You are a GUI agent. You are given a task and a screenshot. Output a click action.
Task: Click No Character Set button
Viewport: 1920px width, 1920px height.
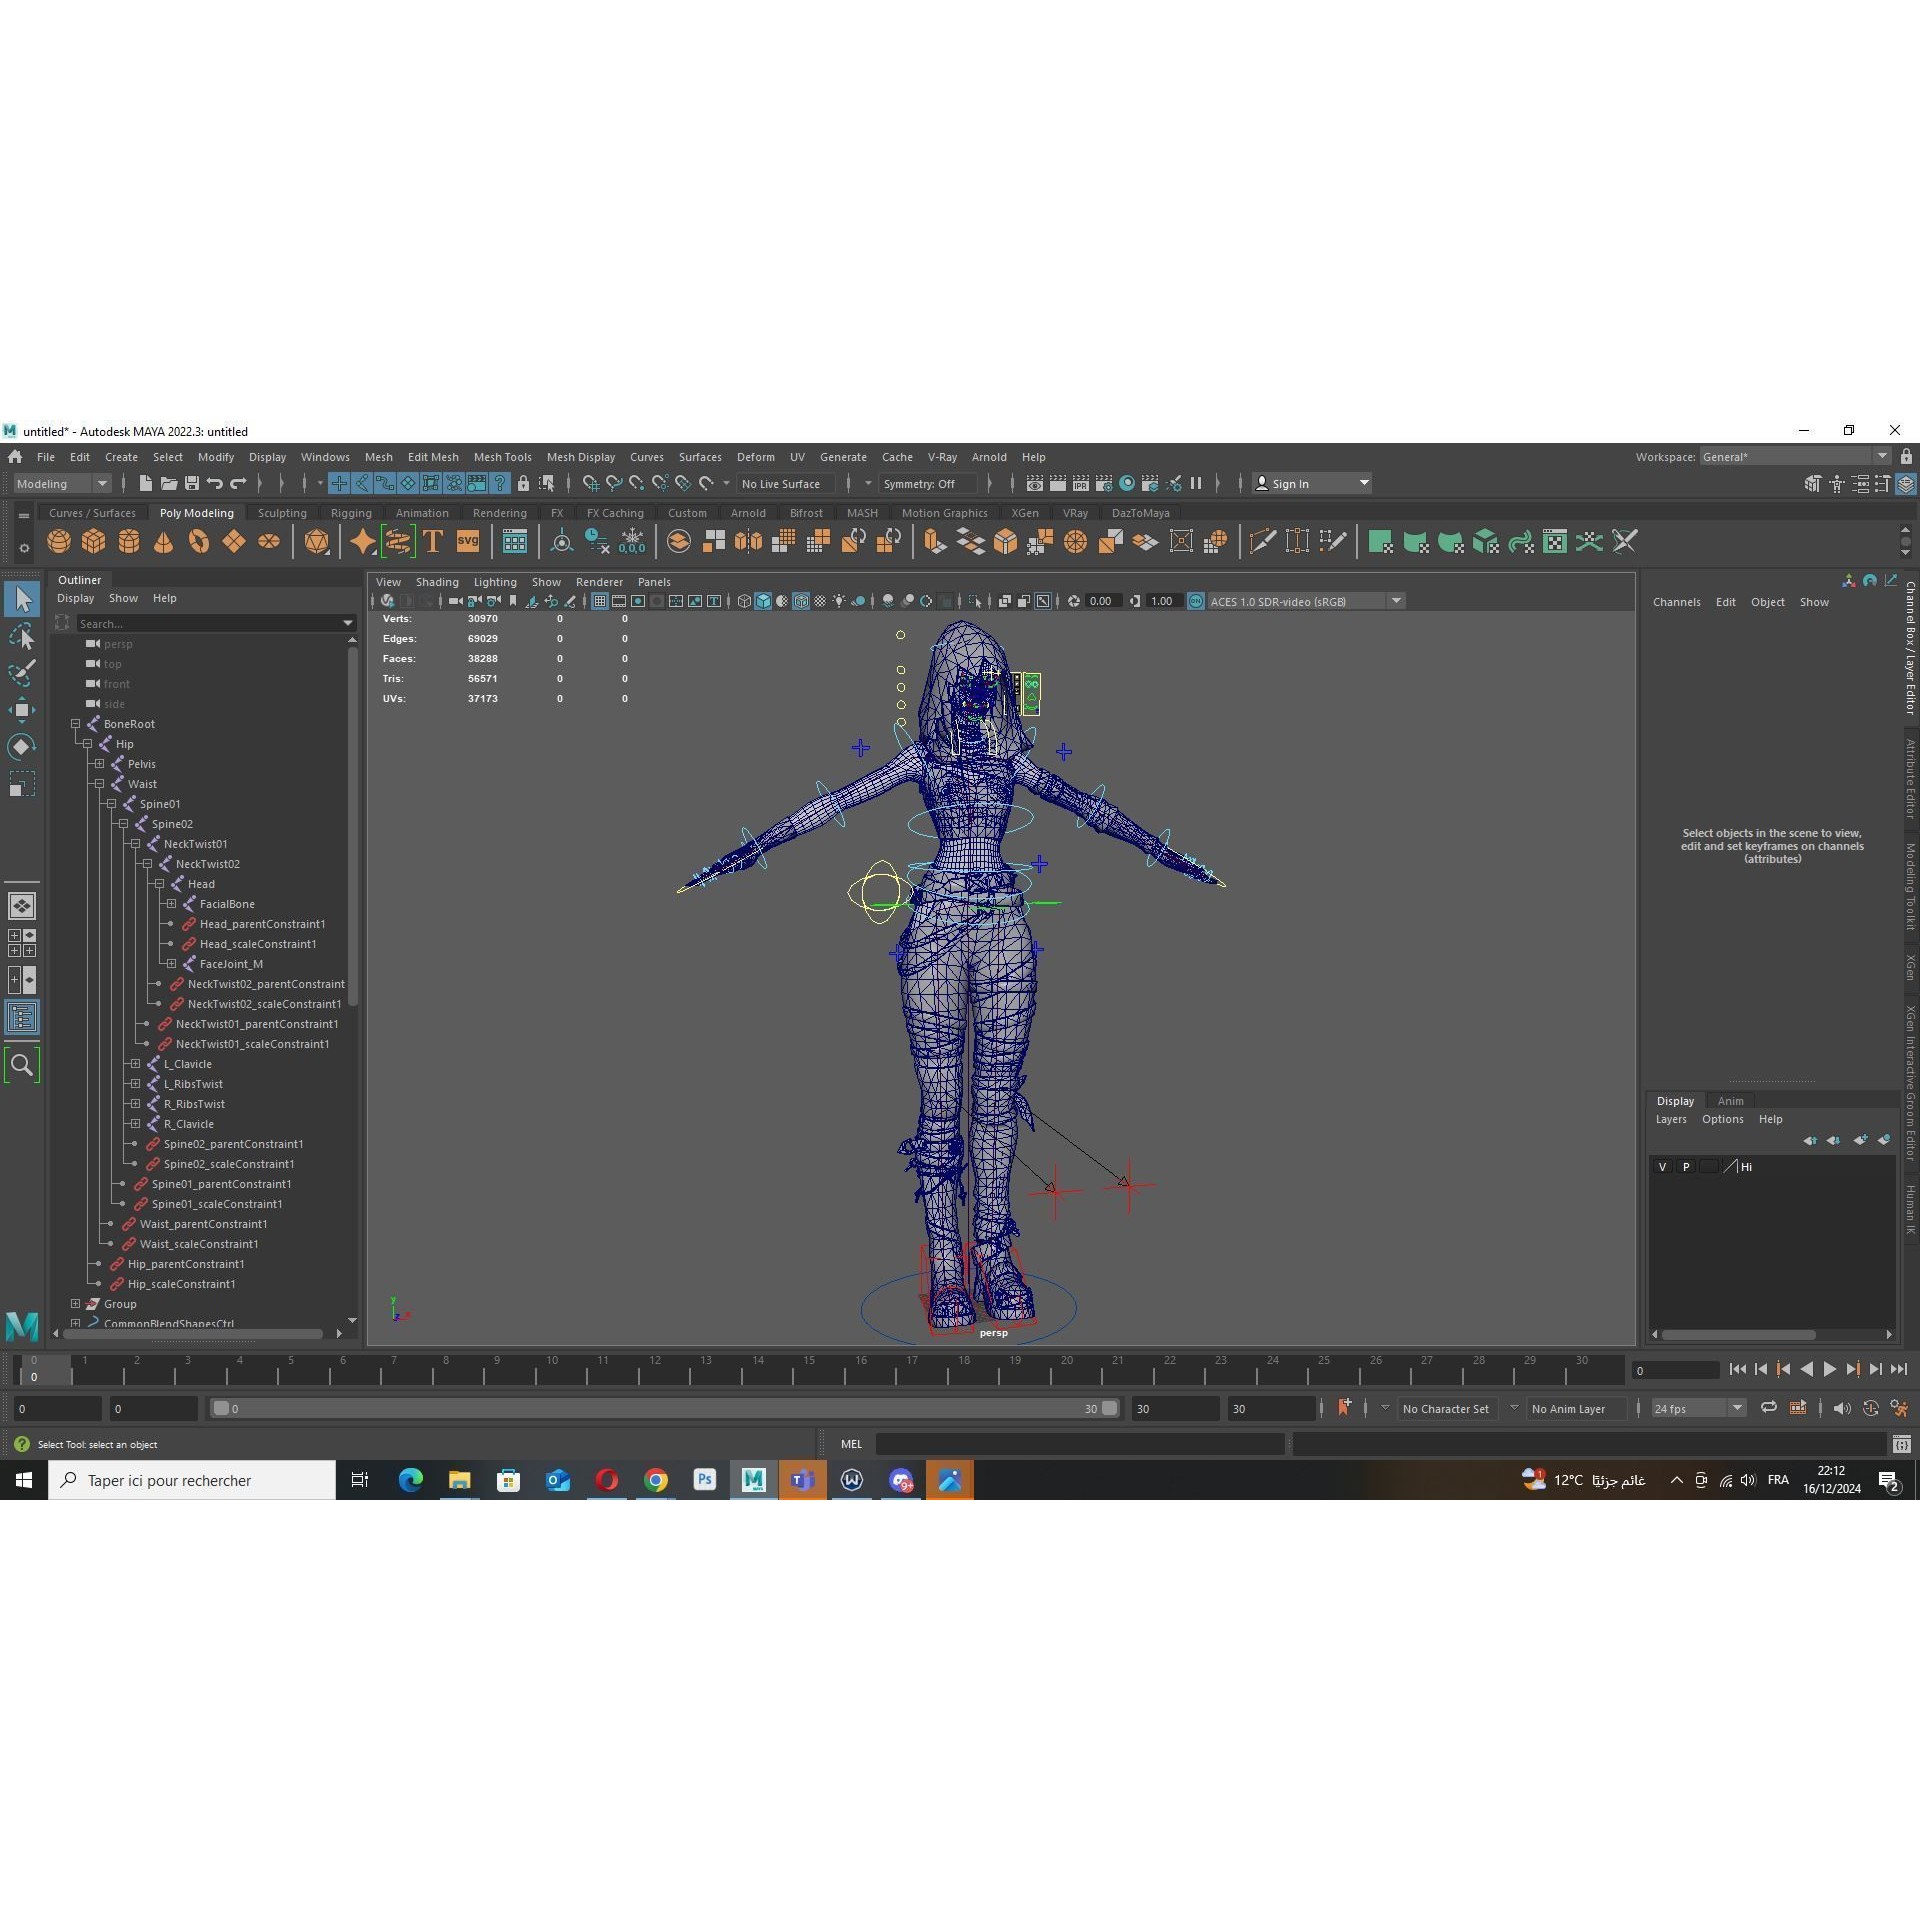pyautogui.click(x=1445, y=1409)
